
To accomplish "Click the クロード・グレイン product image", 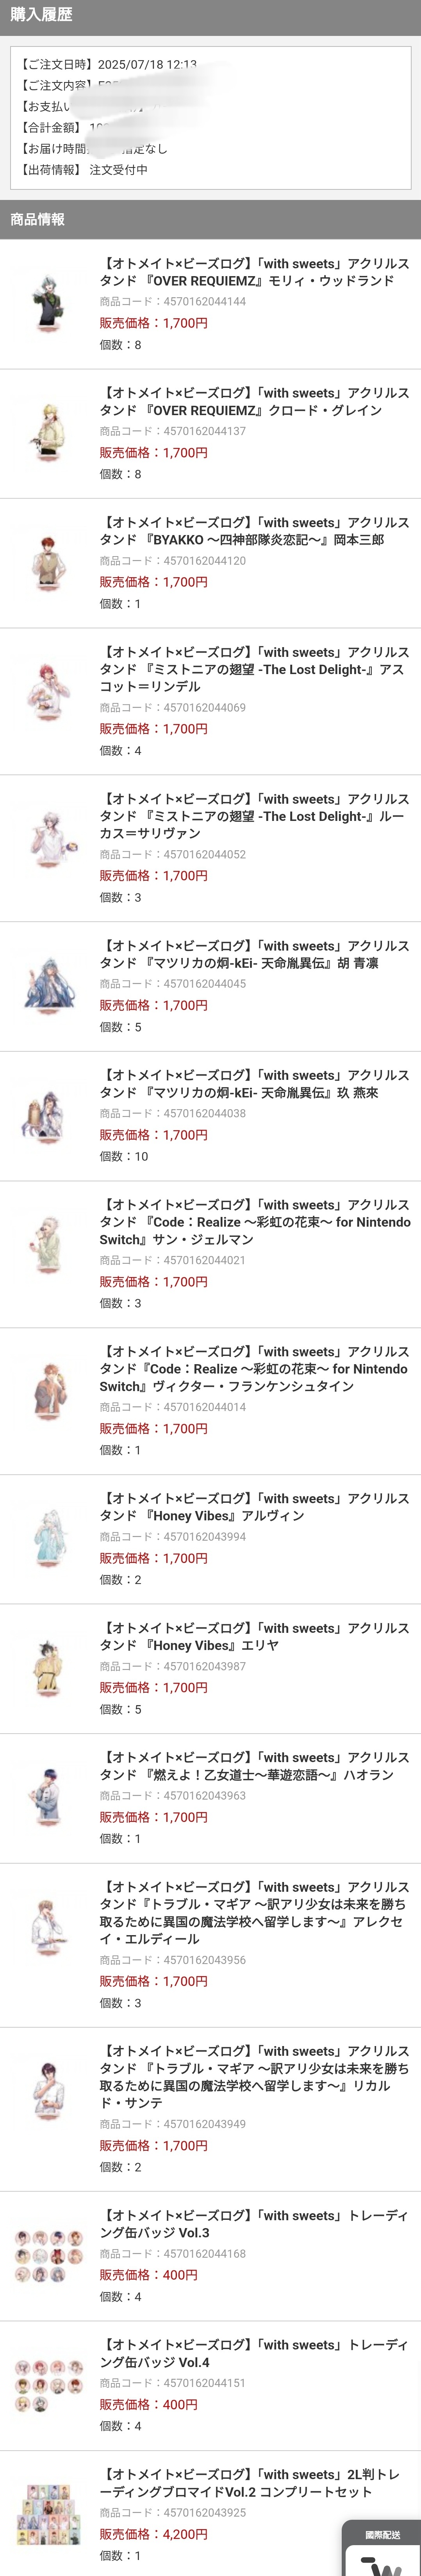I will coord(48,433).
